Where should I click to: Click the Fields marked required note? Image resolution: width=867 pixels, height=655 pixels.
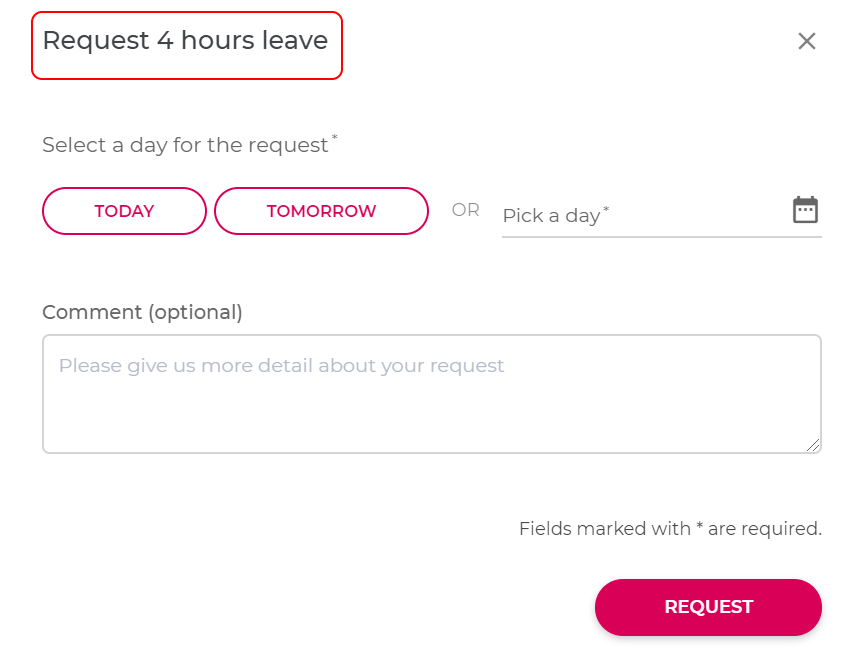670,529
